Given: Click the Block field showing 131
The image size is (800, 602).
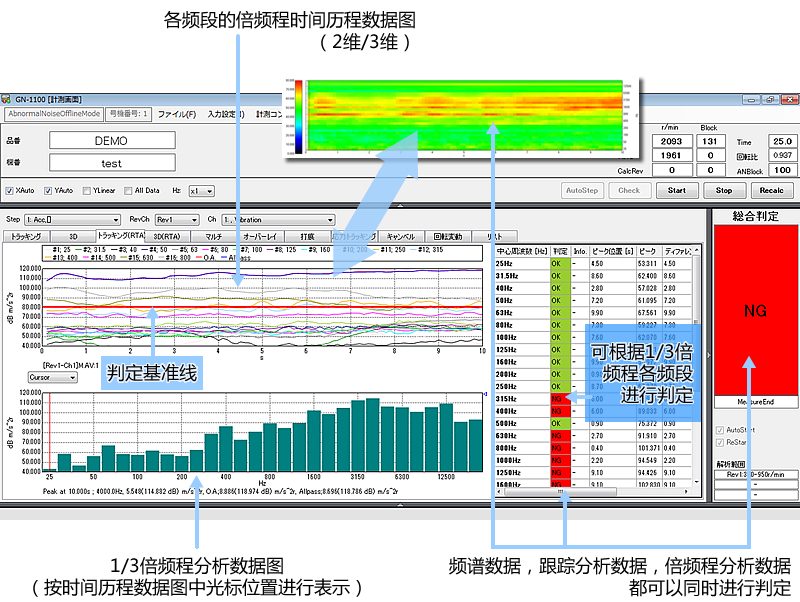Looking at the screenshot, I should pyautogui.click(x=710, y=141).
